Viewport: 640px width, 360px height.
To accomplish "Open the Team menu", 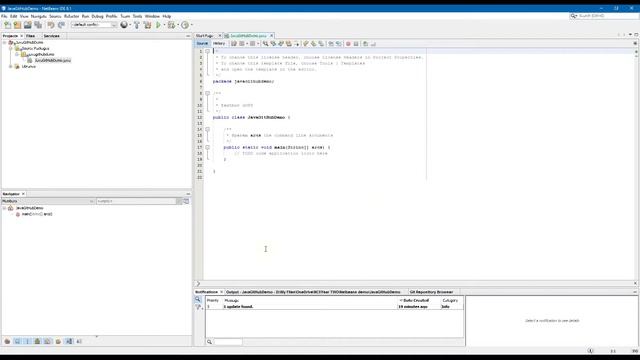I will [125, 16].
